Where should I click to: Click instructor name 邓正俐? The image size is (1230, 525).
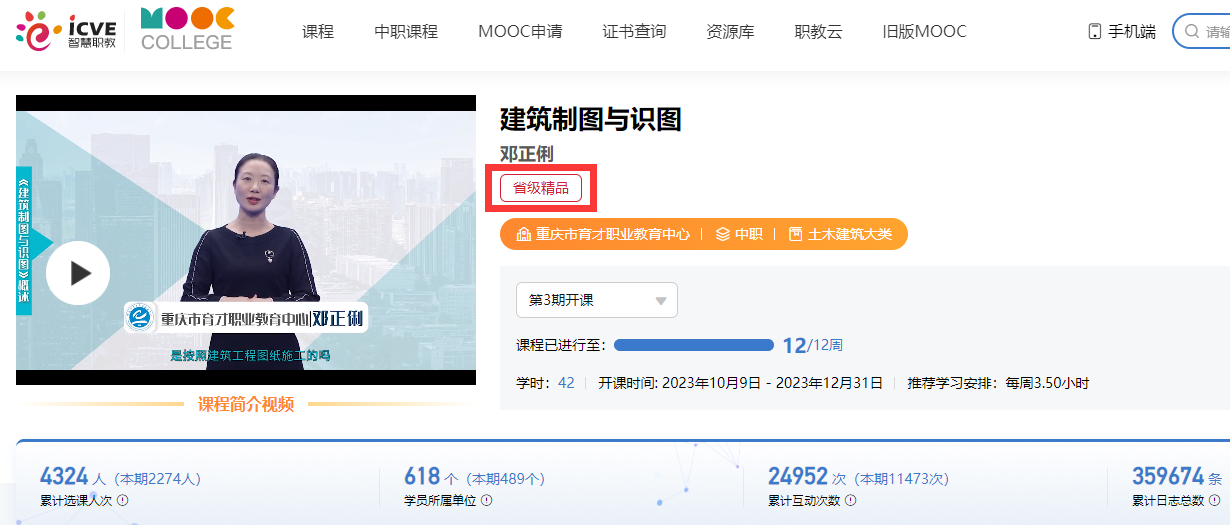tap(526, 154)
